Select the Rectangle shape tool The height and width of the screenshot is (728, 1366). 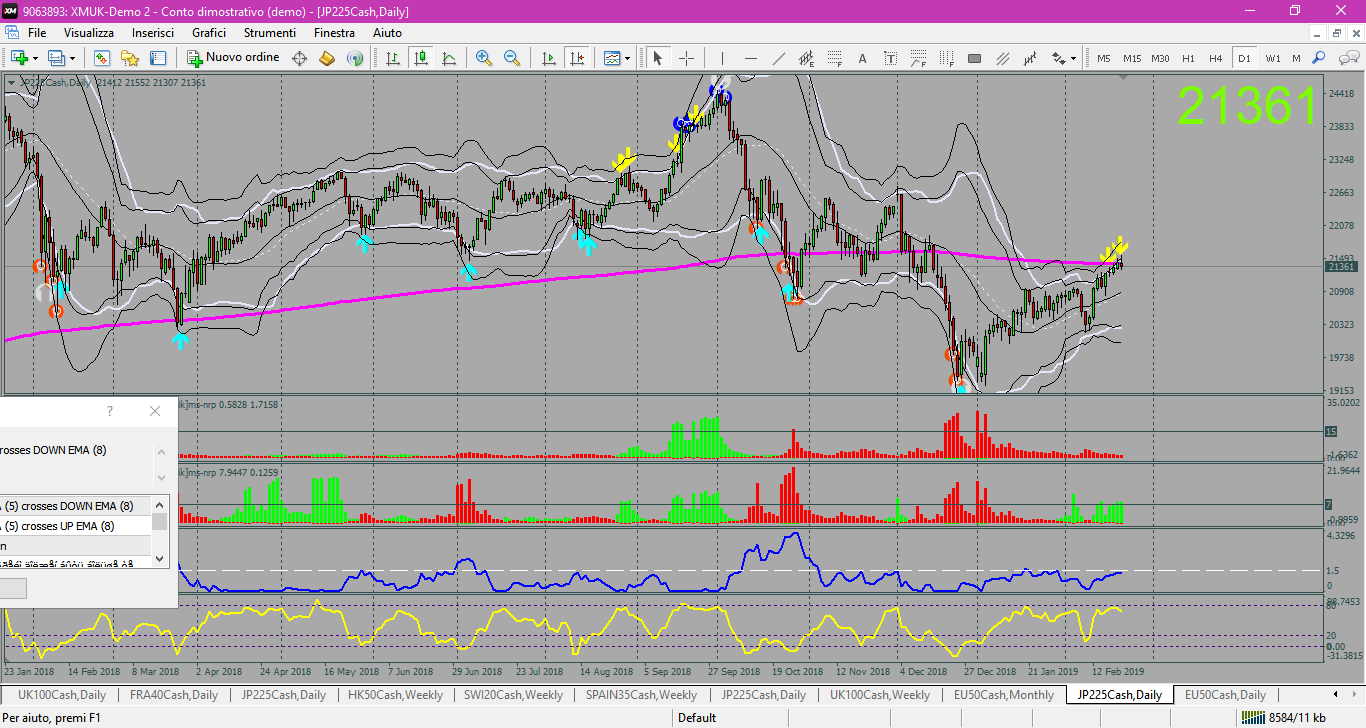click(974, 58)
